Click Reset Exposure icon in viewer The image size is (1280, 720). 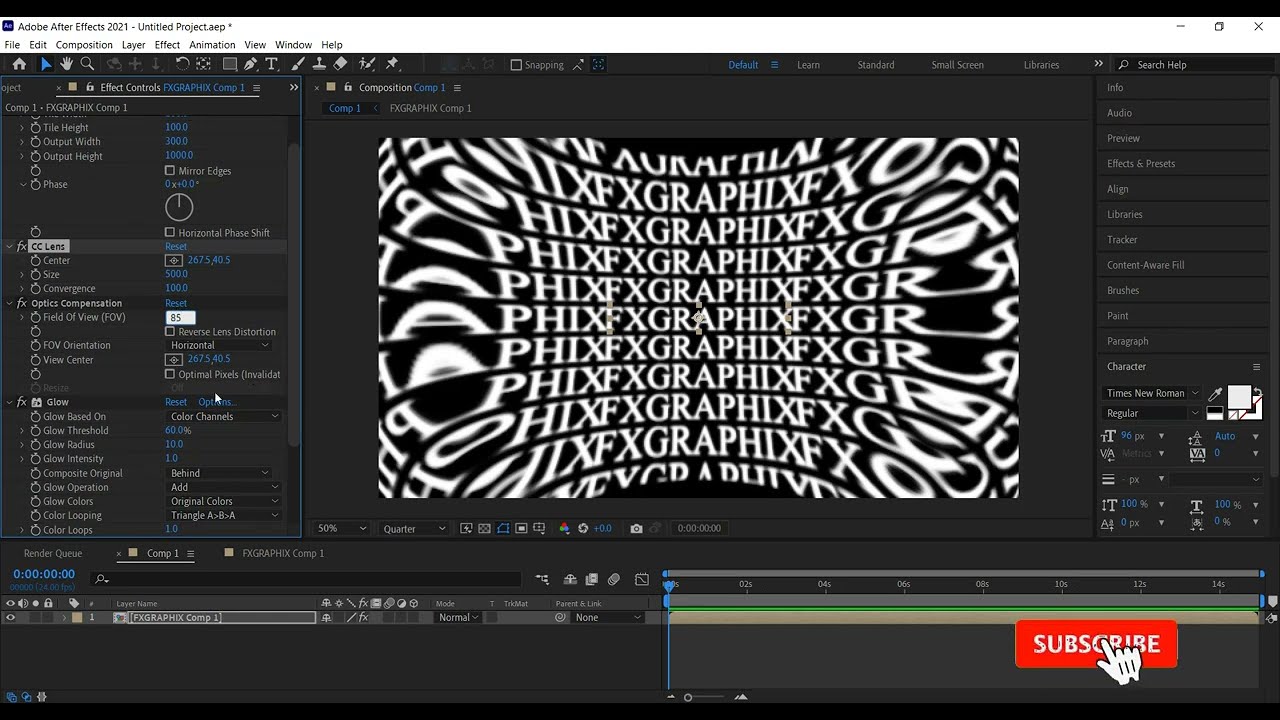point(583,528)
